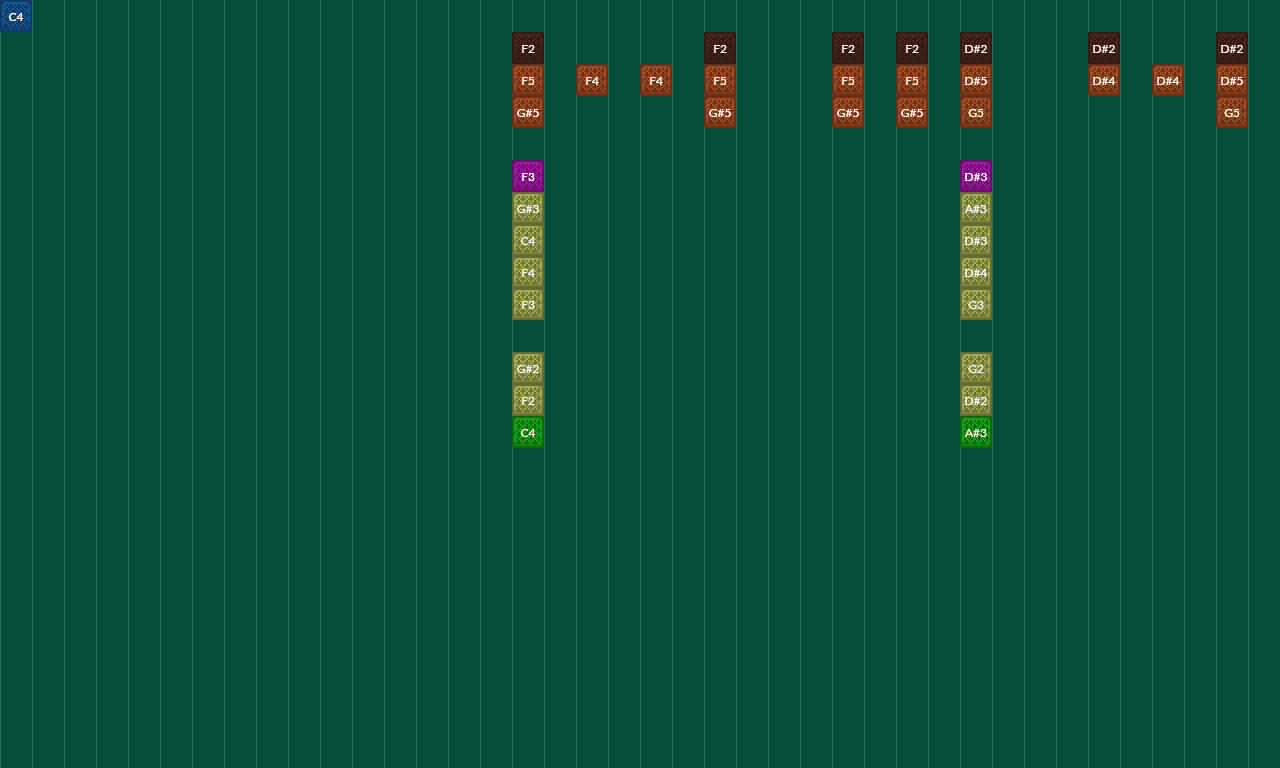Select the G3 note at the bottom of its stack

pyautogui.click(x=976, y=305)
